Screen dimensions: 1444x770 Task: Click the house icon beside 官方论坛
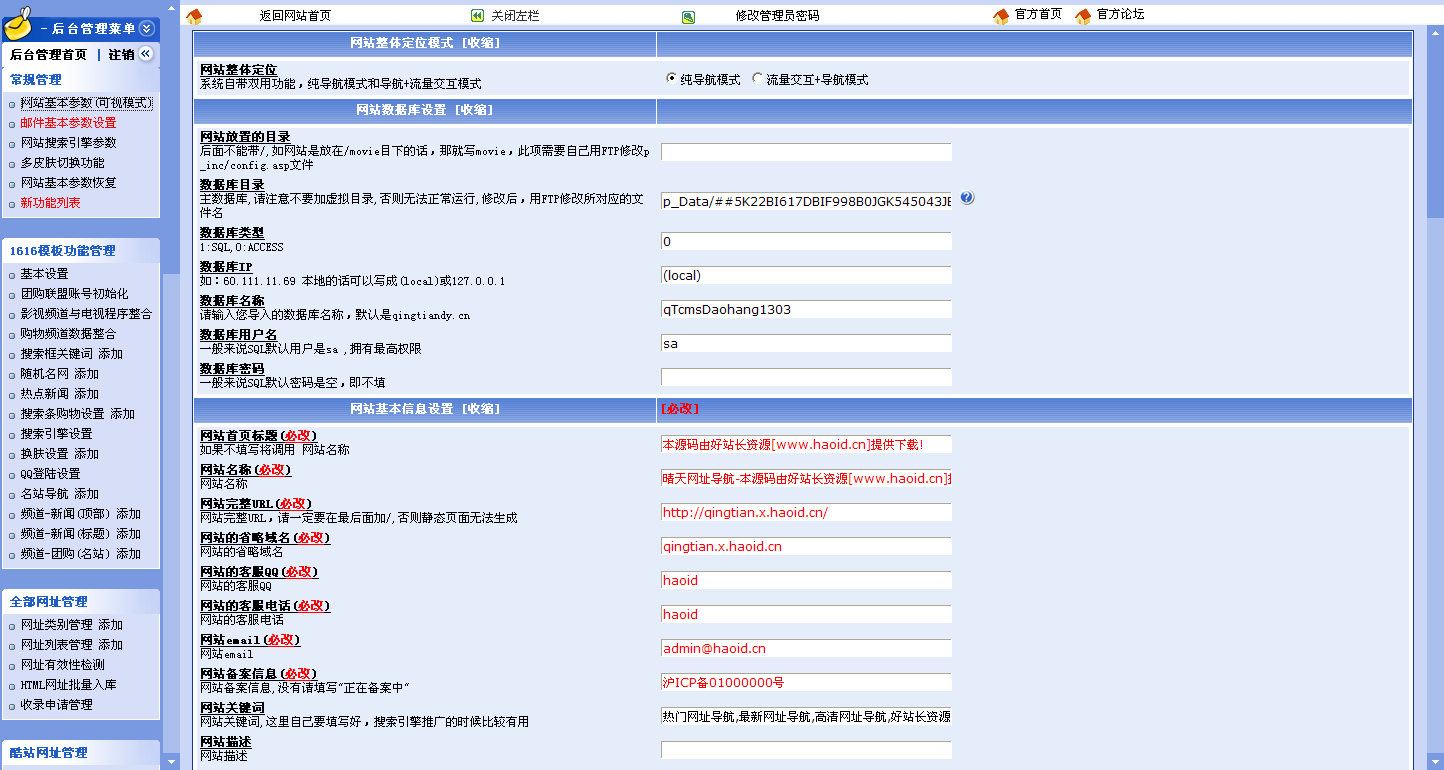tap(1083, 17)
